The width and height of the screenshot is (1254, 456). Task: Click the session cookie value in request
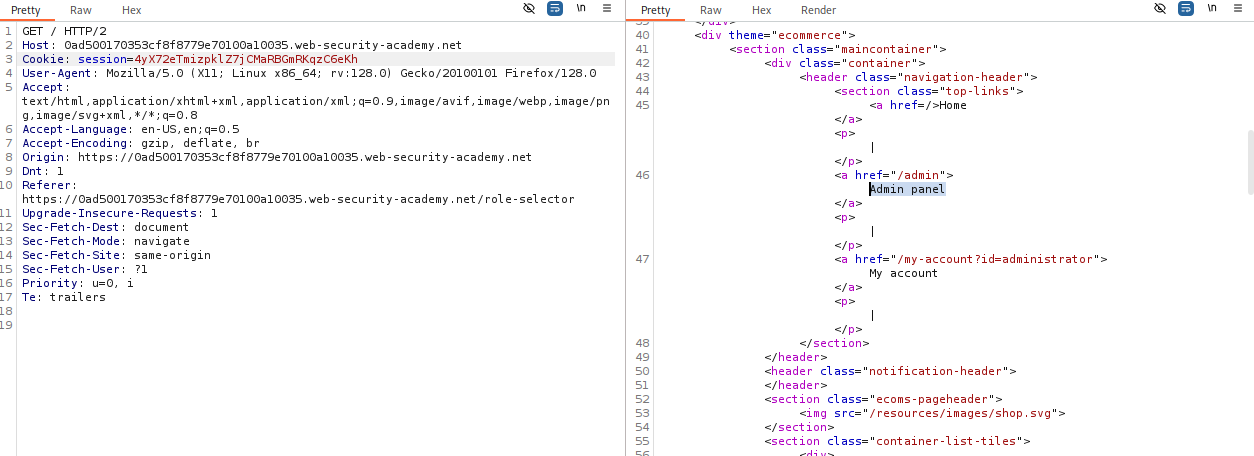pyautogui.click(x=245, y=59)
